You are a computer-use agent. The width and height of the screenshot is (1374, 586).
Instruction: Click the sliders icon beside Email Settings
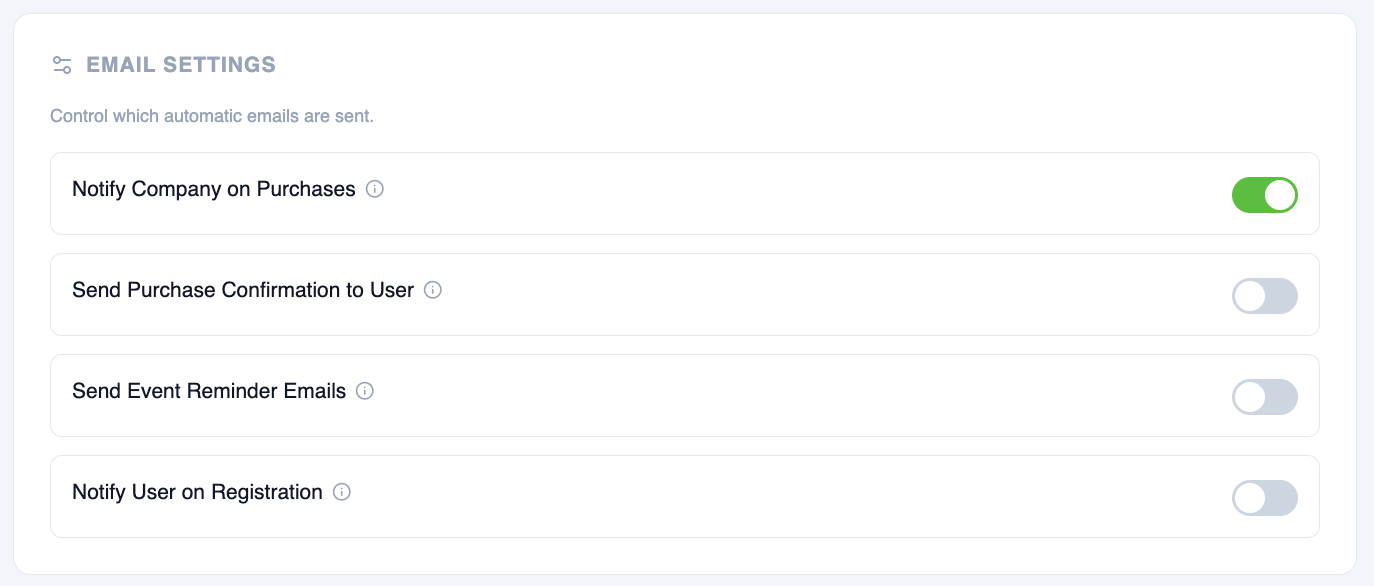coord(62,65)
